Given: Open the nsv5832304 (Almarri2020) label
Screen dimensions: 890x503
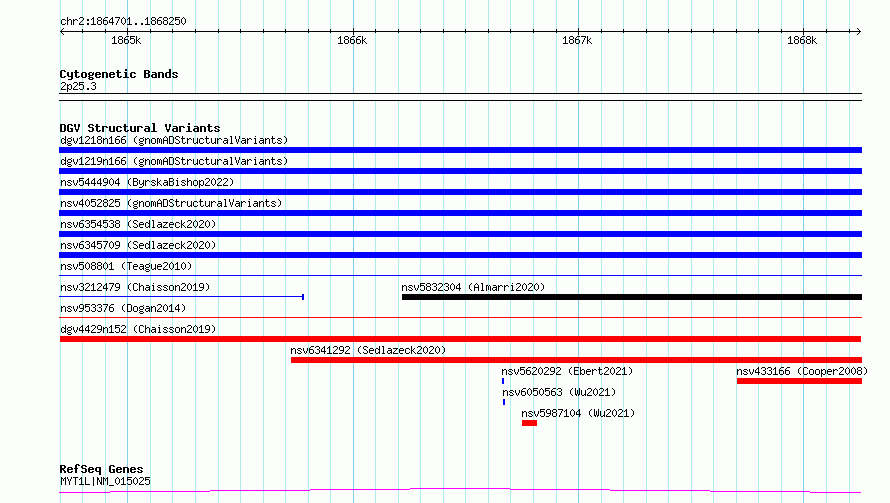Looking at the screenshot, I should 473,287.
